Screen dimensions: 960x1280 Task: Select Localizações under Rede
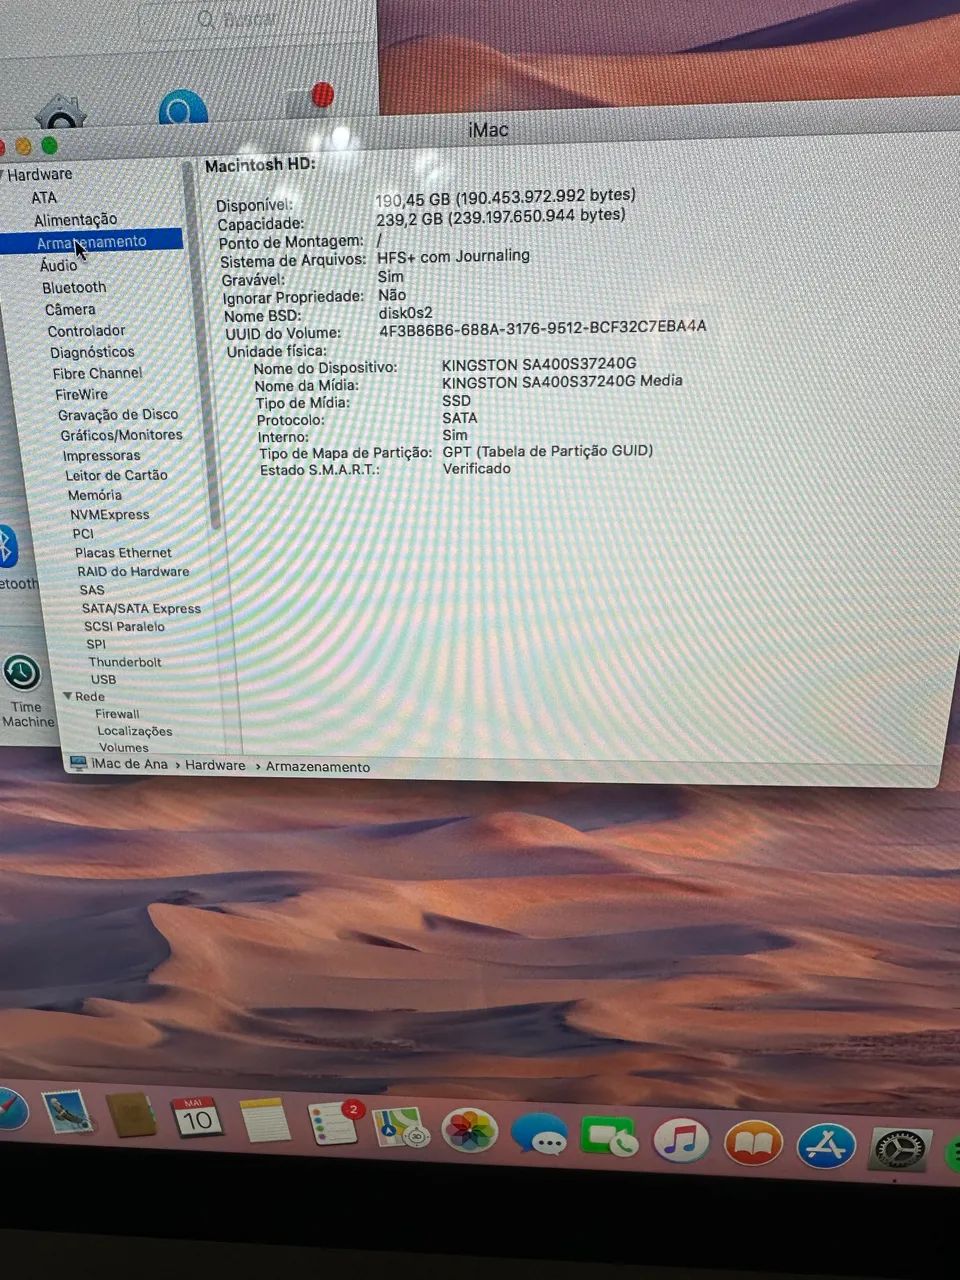coord(135,731)
